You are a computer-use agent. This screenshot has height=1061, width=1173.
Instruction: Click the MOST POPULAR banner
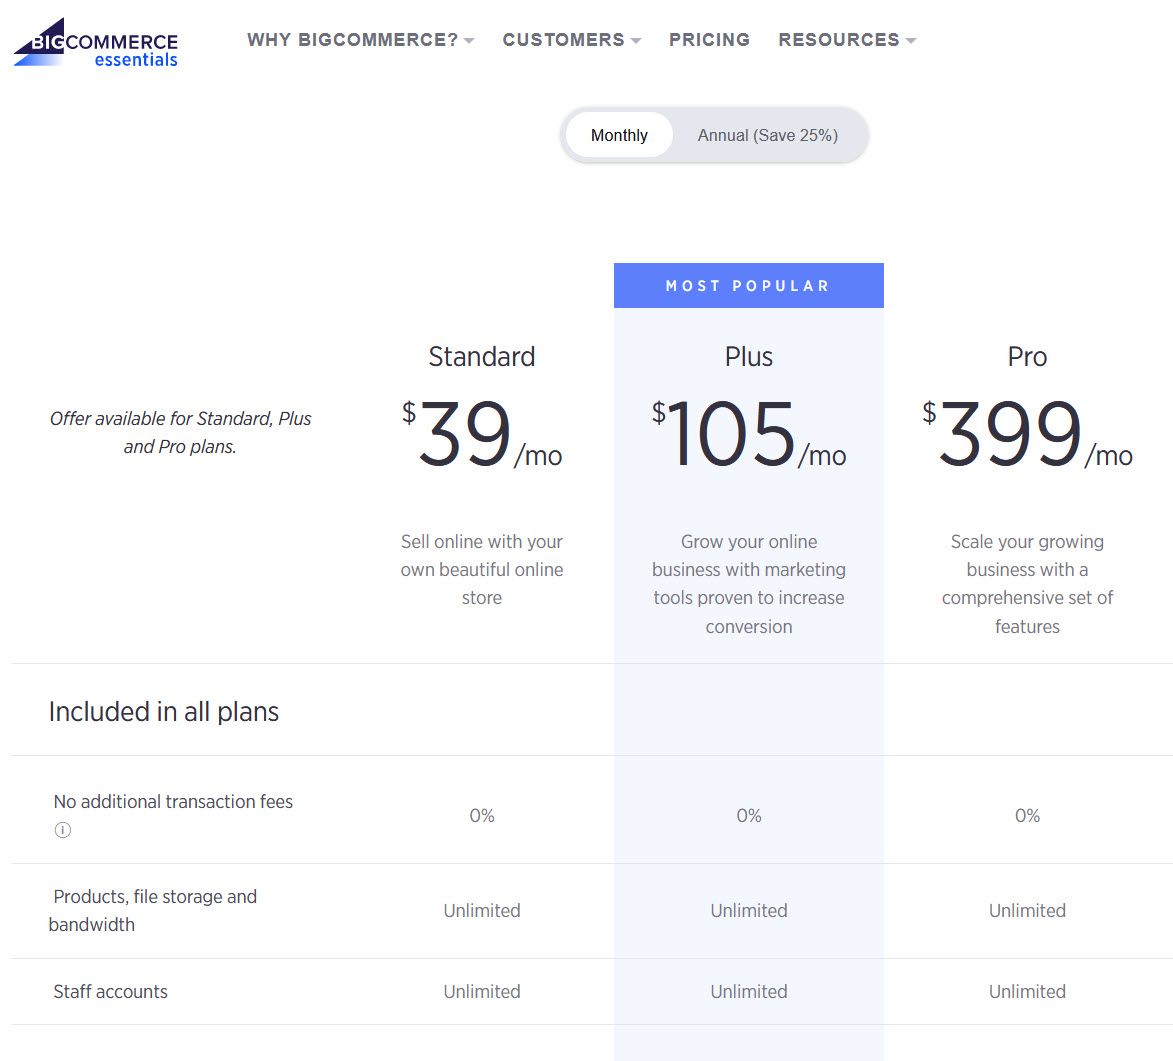tap(749, 286)
